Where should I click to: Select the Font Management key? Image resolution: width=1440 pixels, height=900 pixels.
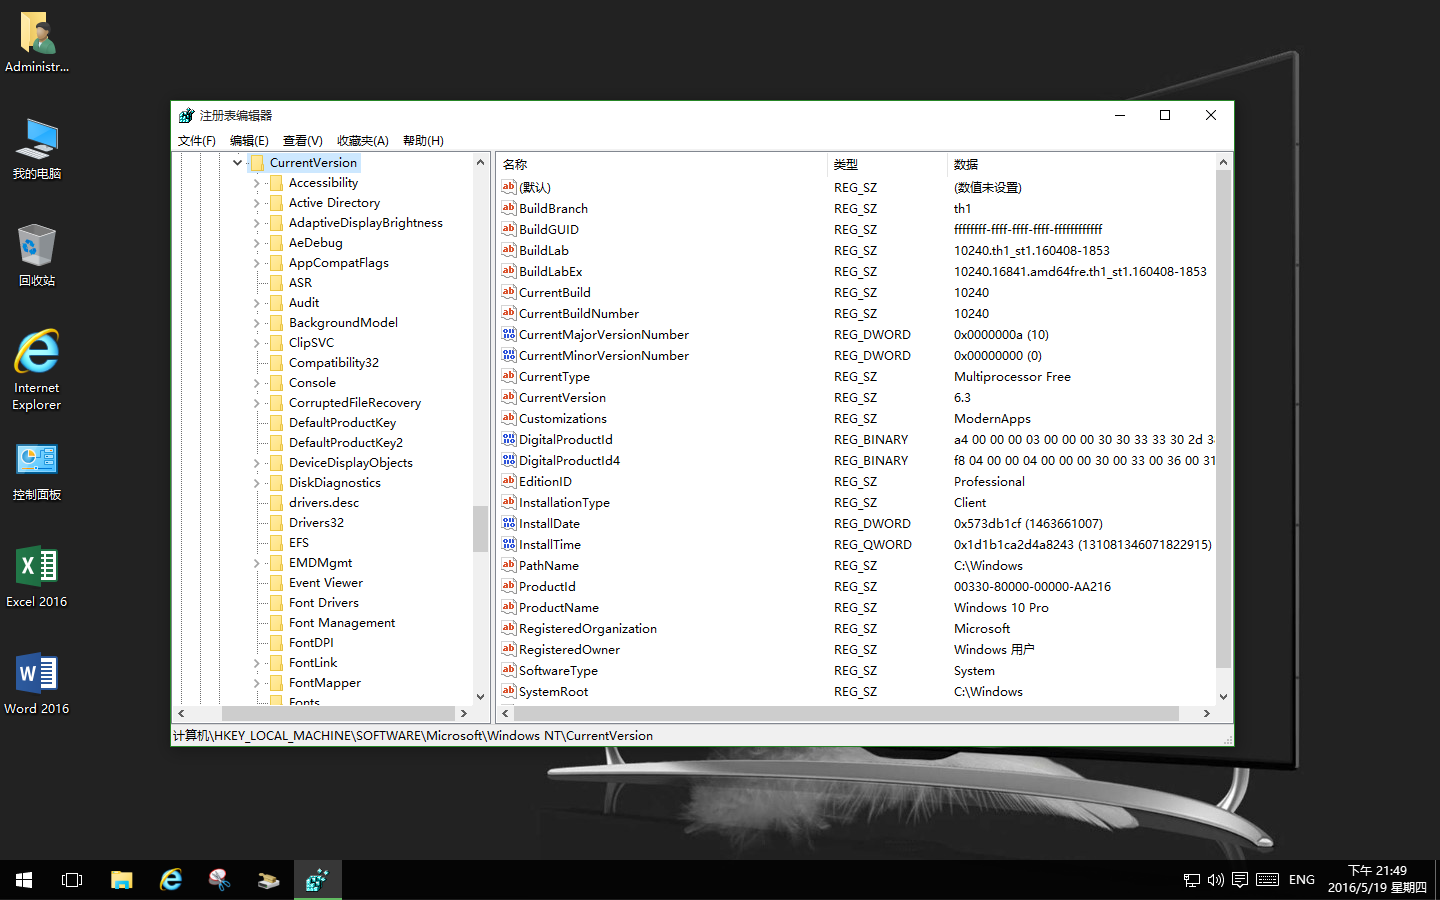pyautogui.click(x=342, y=623)
